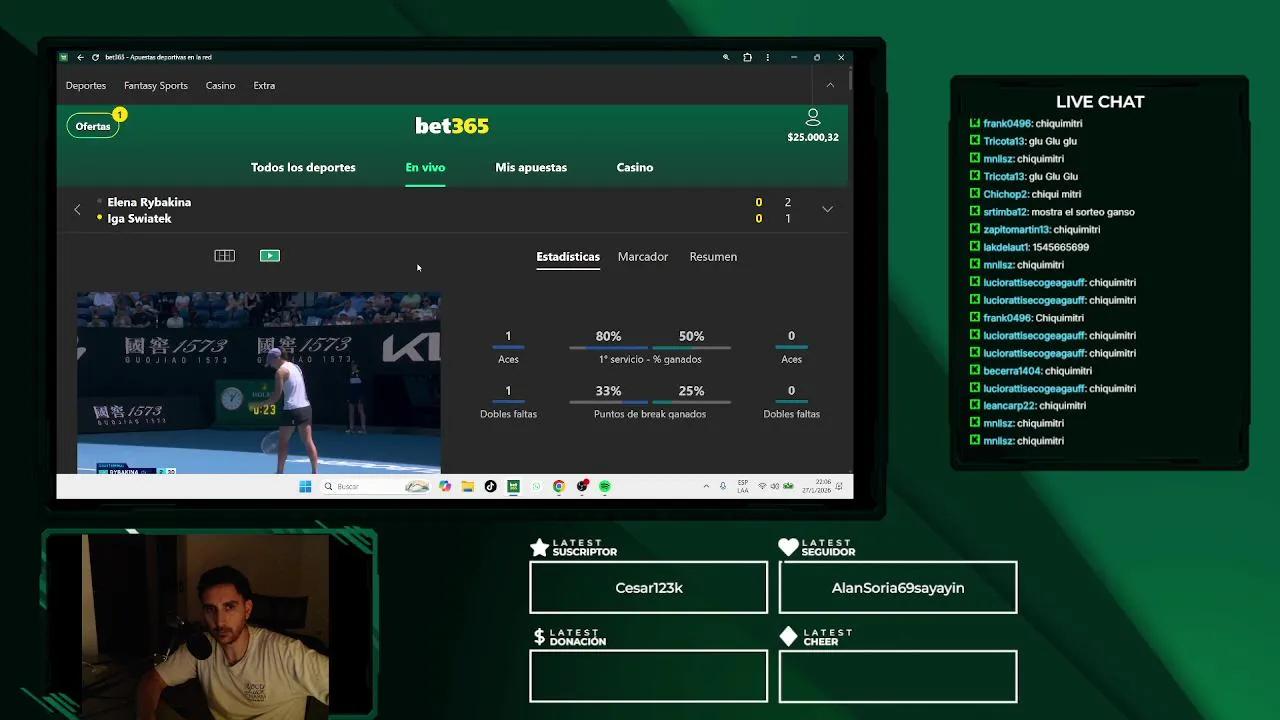Viewport: 1280px width, 720px height.
Task: Reload the bet365 page
Action: 95,57
